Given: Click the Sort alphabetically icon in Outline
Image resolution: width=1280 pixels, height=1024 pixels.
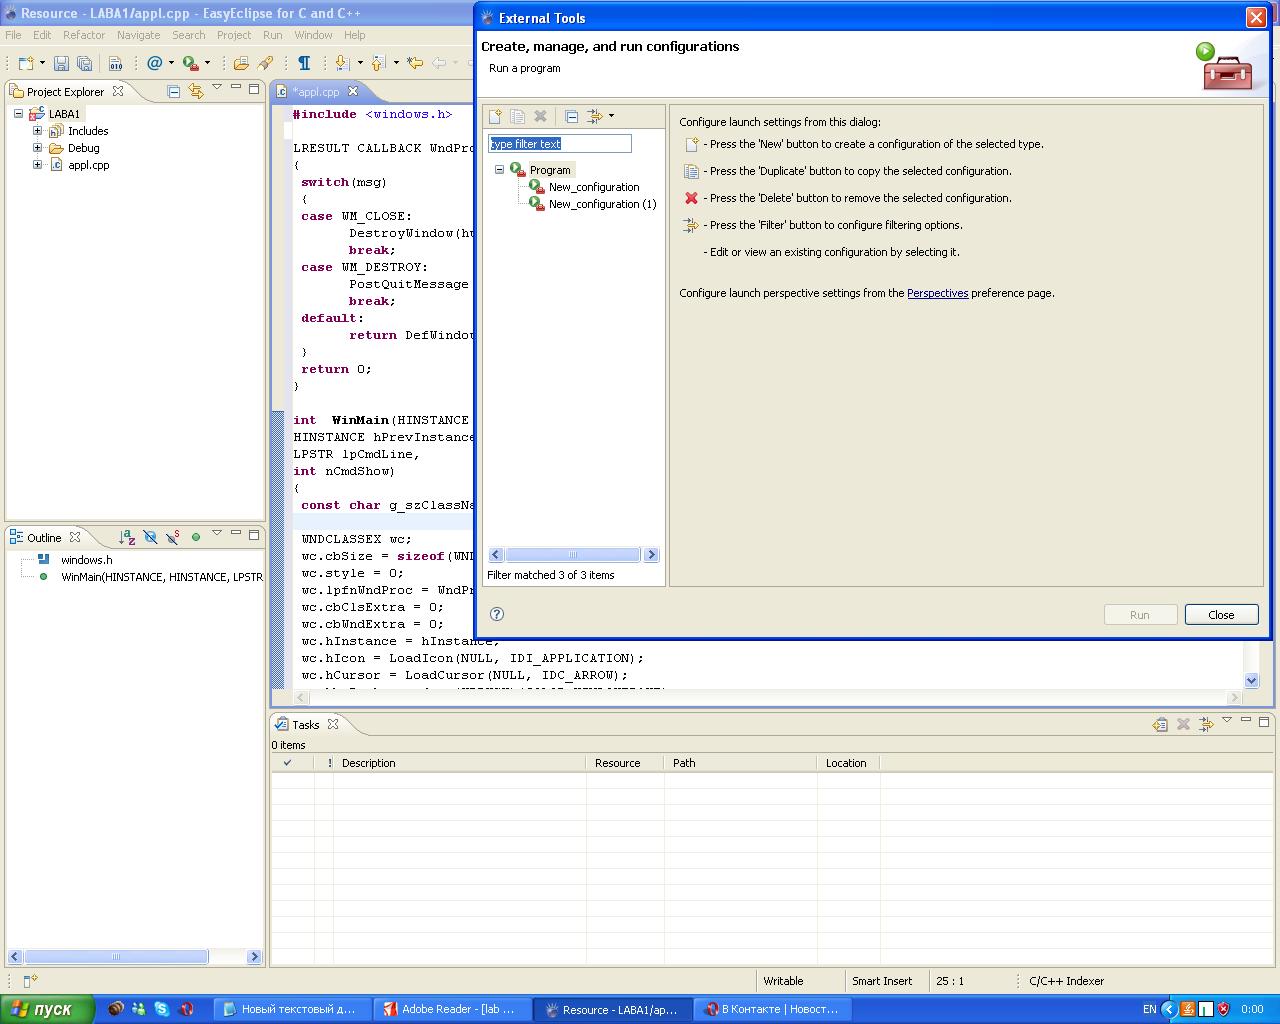Looking at the screenshot, I should 127,537.
